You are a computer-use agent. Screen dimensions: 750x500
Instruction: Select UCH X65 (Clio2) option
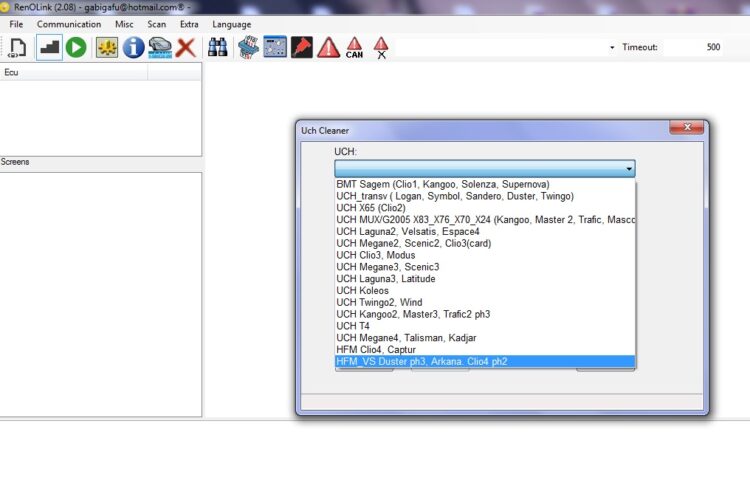(x=485, y=208)
